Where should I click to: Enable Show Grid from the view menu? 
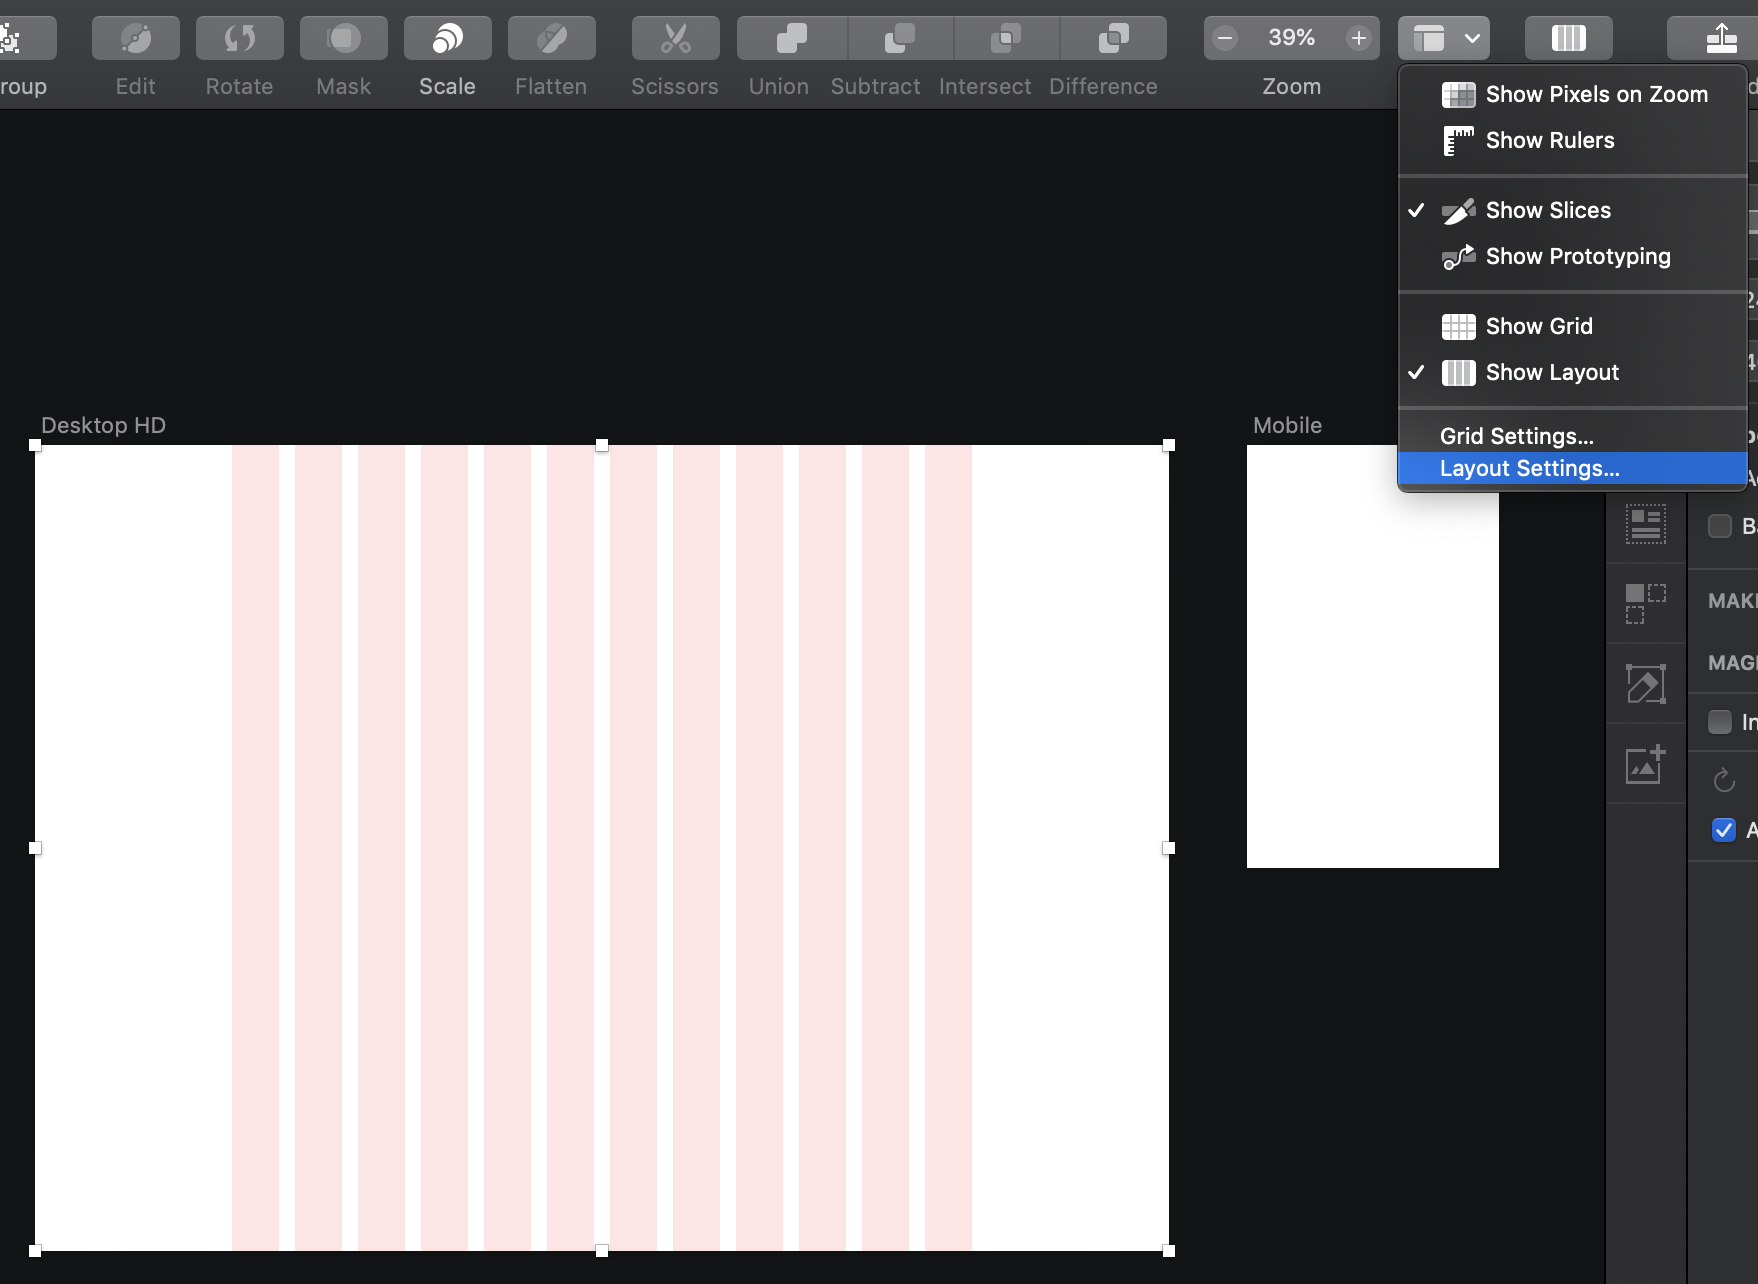(x=1538, y=326)
